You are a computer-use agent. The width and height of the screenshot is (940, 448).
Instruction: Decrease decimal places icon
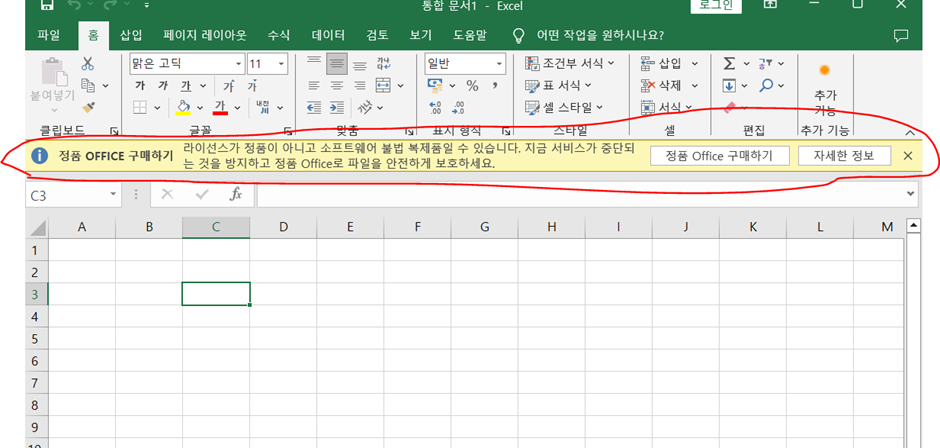pyautogui.click(x=459, y=107)
